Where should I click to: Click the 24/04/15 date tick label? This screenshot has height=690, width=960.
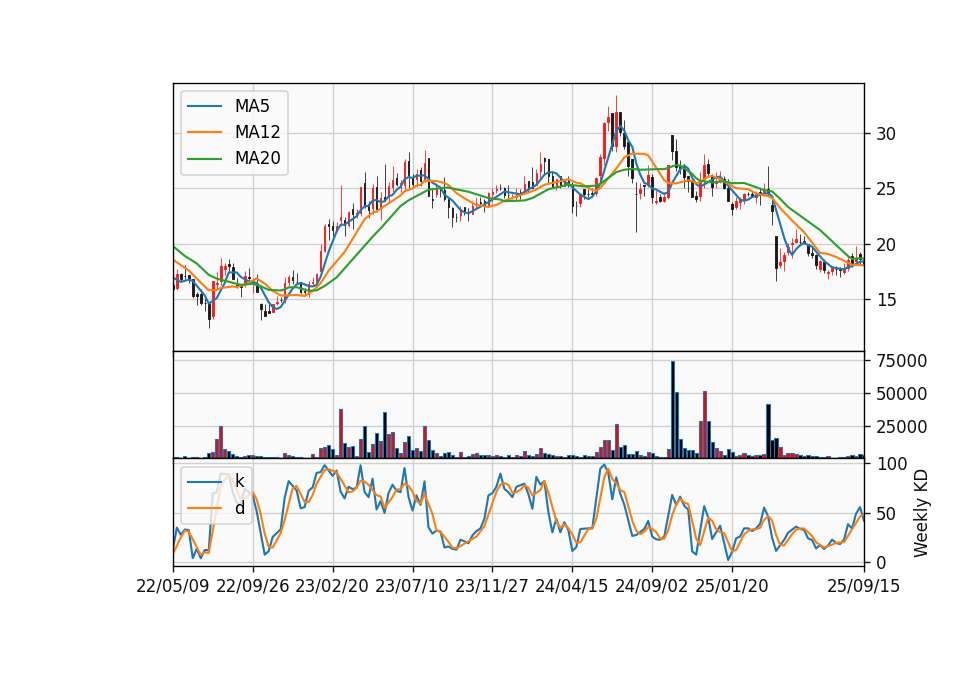point(572,586)
